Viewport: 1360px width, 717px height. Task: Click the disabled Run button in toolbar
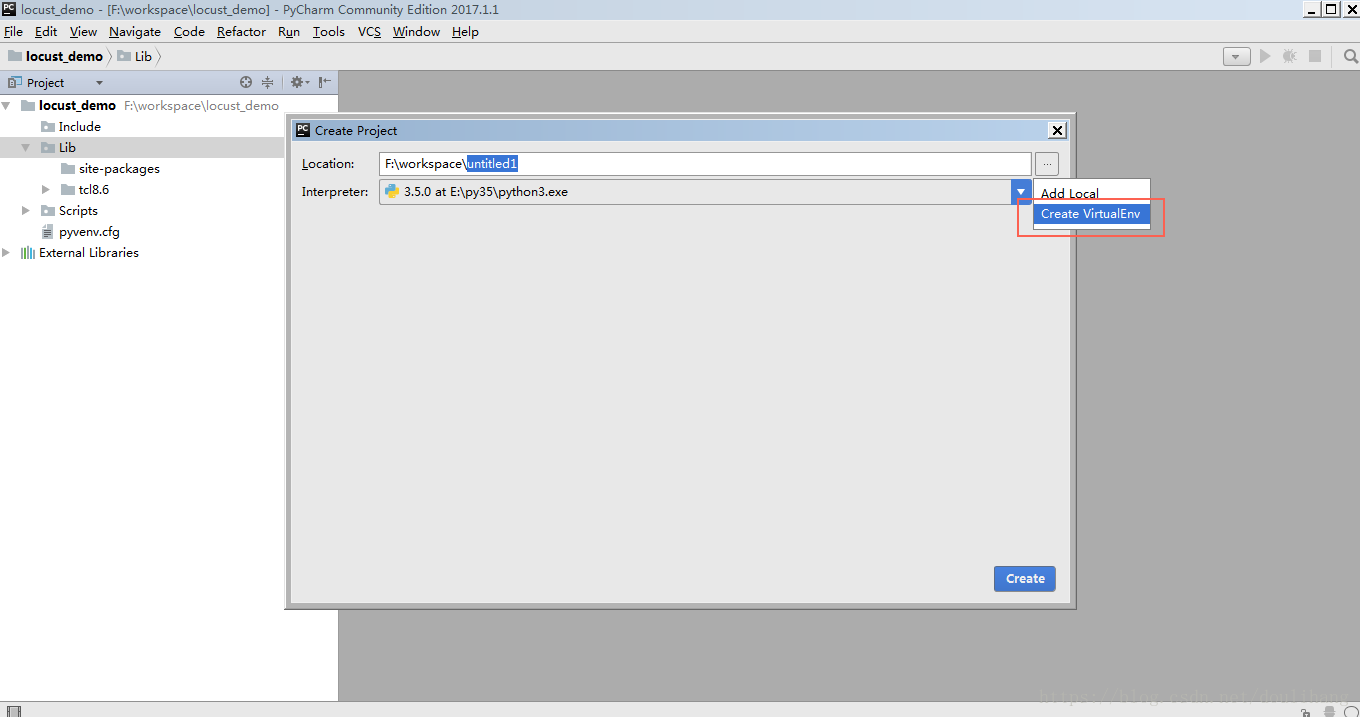click(x=1265, y=57)
